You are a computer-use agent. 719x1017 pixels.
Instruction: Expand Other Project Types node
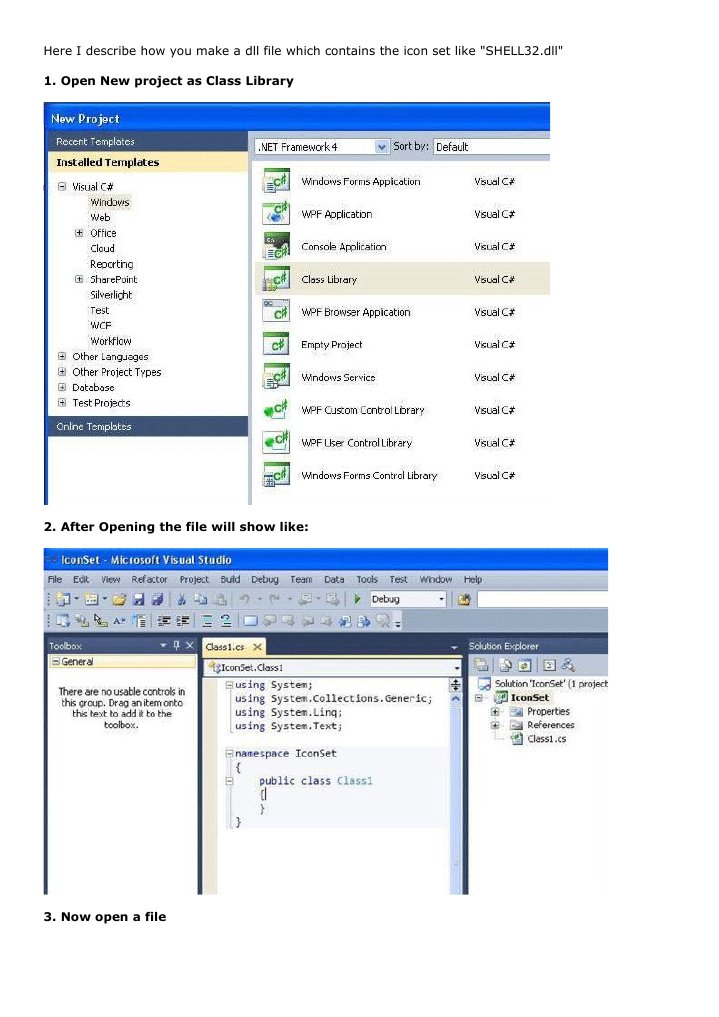click(x=62, y=372)
